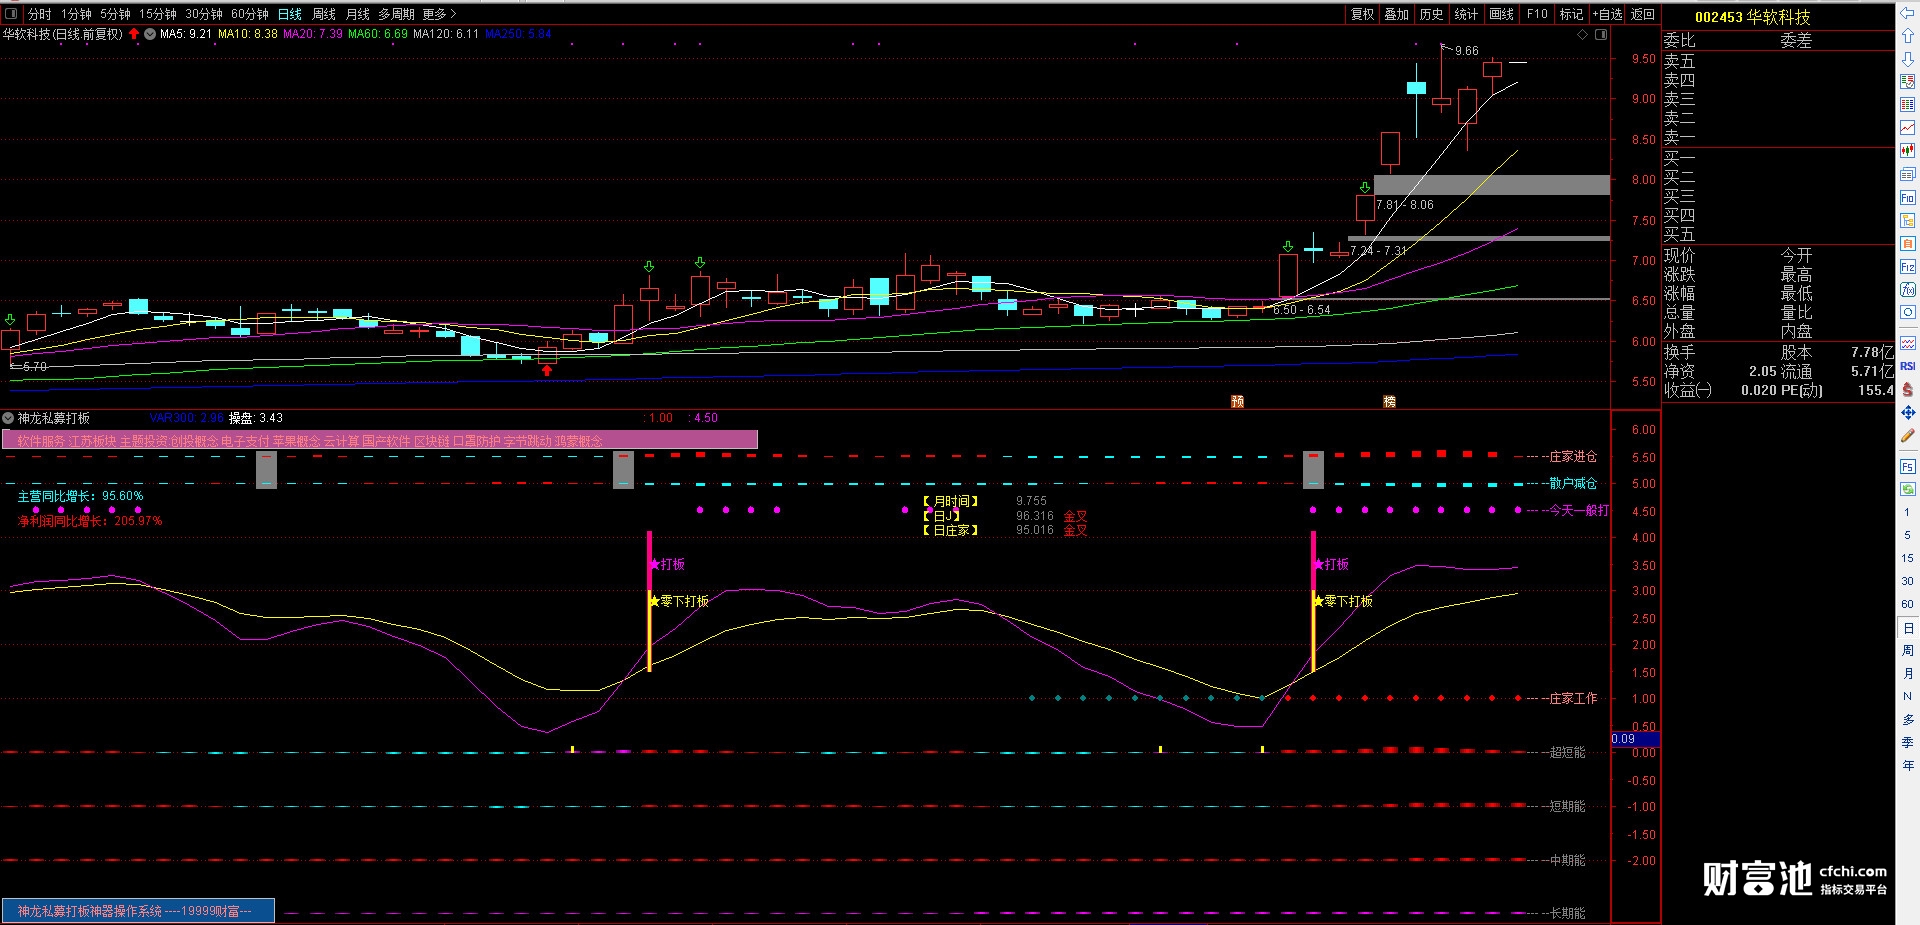The width and height of the screenshot is (1920, 925).
Task: Click the left arrow icon in right sidebar
Action: [1907, 14]
